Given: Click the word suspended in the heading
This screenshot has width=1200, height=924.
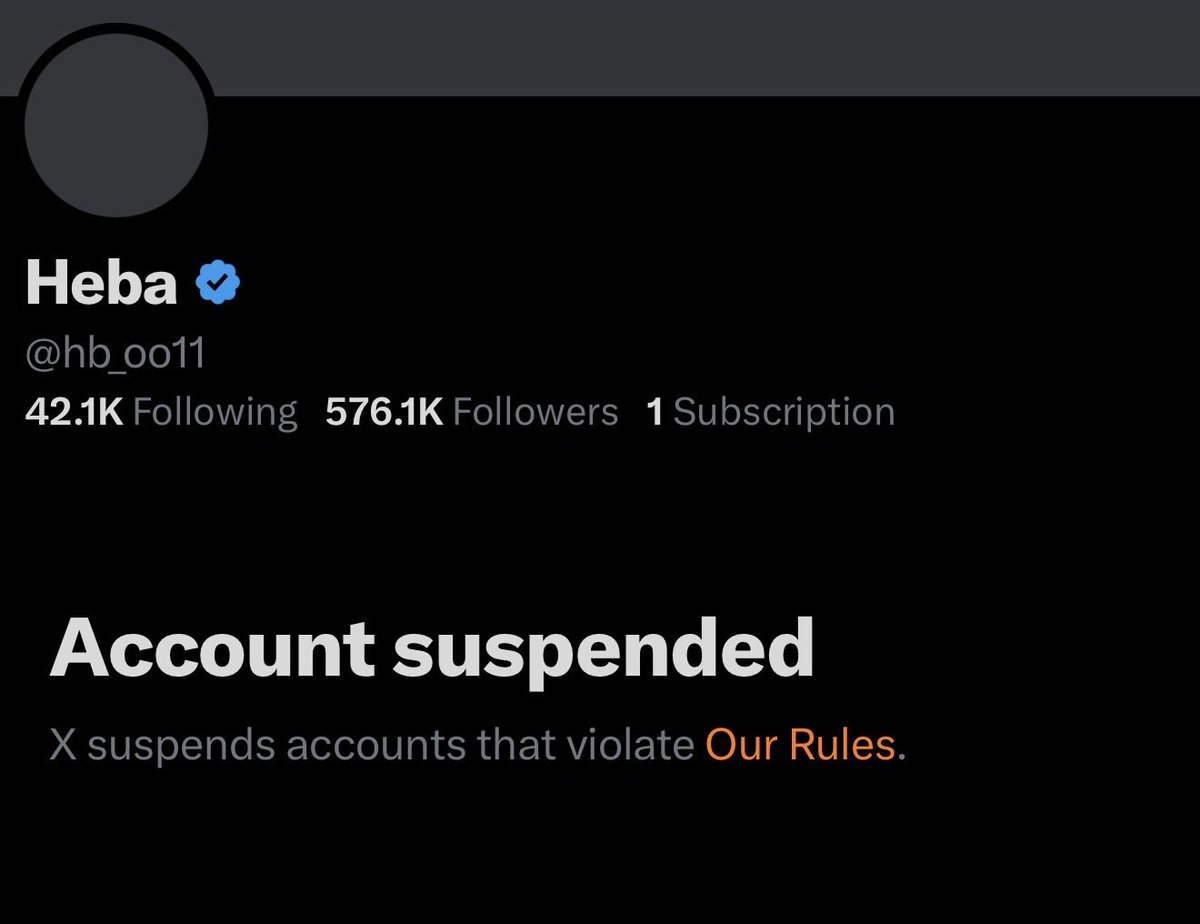Looking at the screenshot, I should (603, 651).
